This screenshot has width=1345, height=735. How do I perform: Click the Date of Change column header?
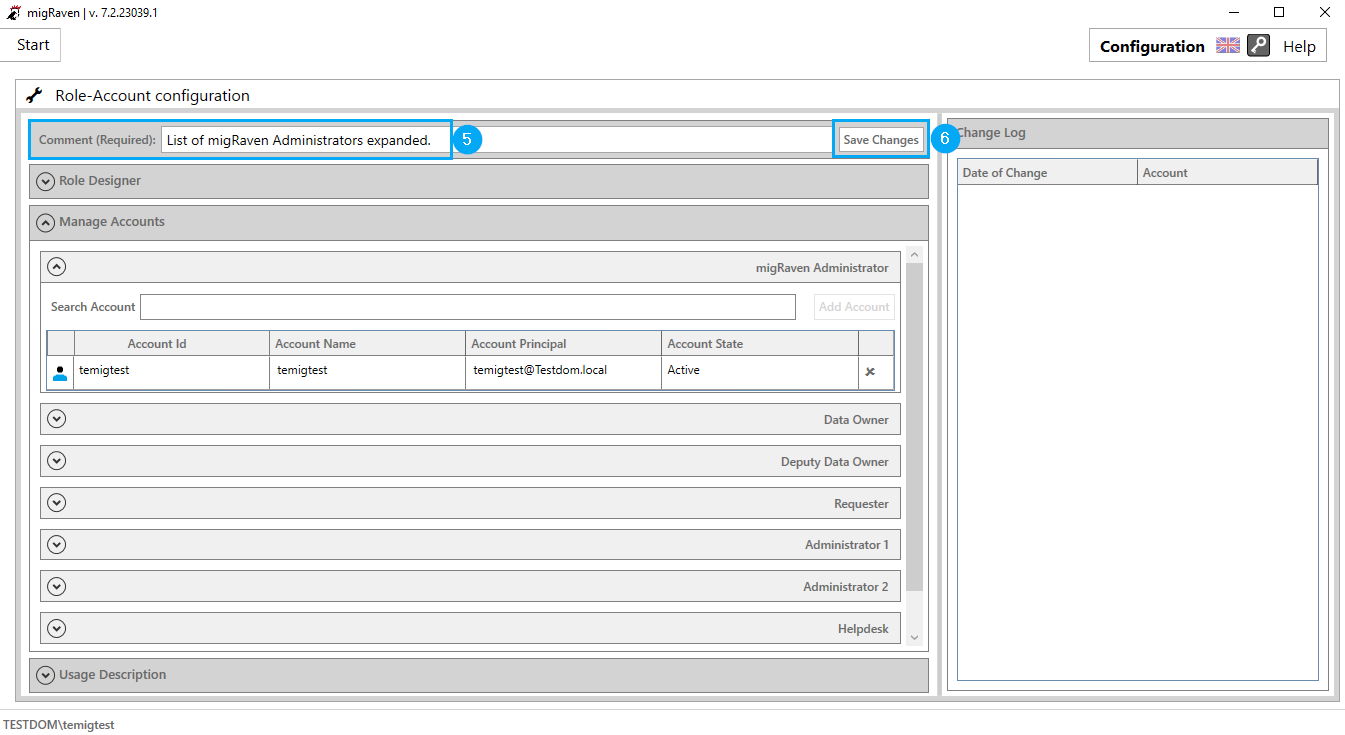(1048, 173)
